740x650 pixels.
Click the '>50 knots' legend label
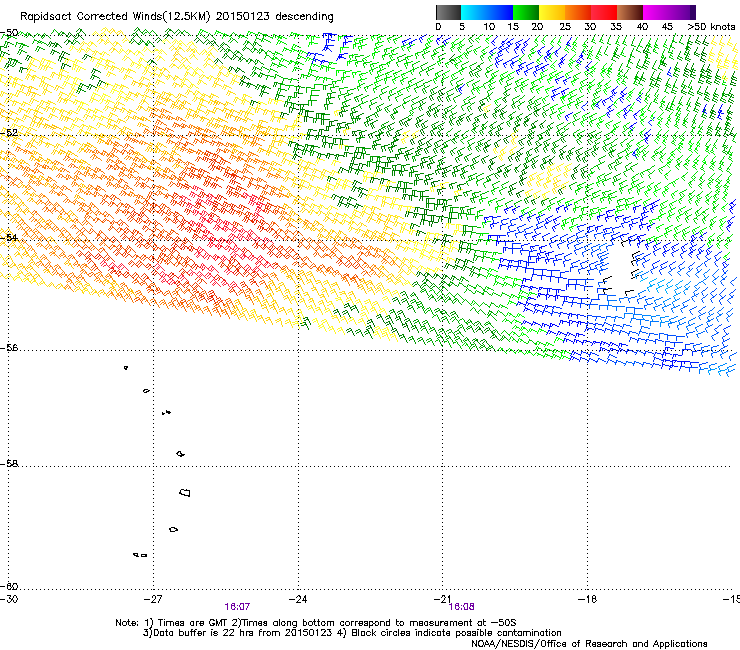point(711,27)
